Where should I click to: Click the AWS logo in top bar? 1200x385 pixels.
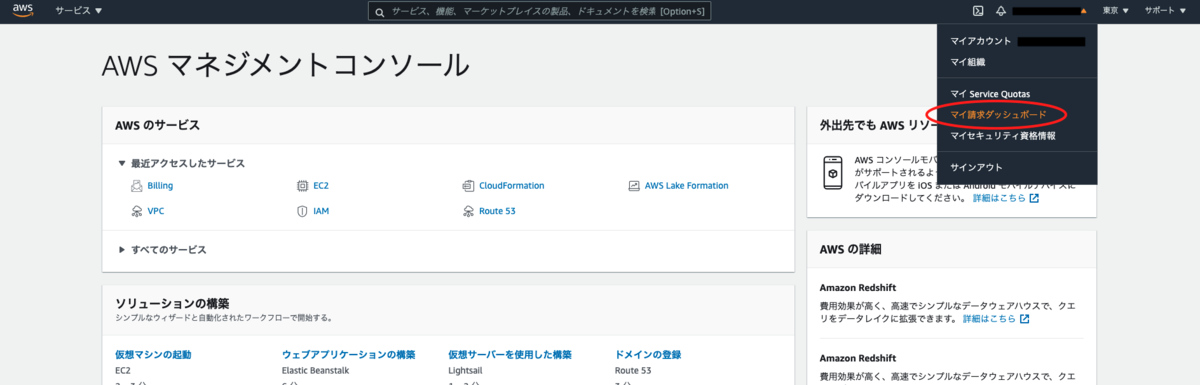coord(23,10)
